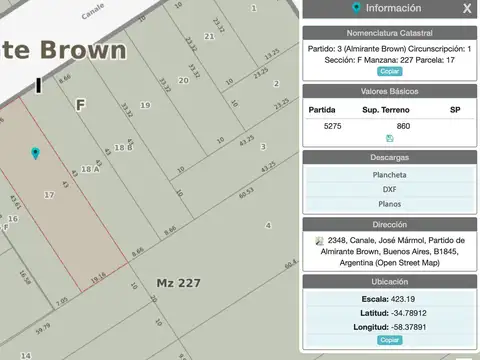
Task: Click parcel label 18 A on the map
Action: pyautogui.click(x=90, y=169)
